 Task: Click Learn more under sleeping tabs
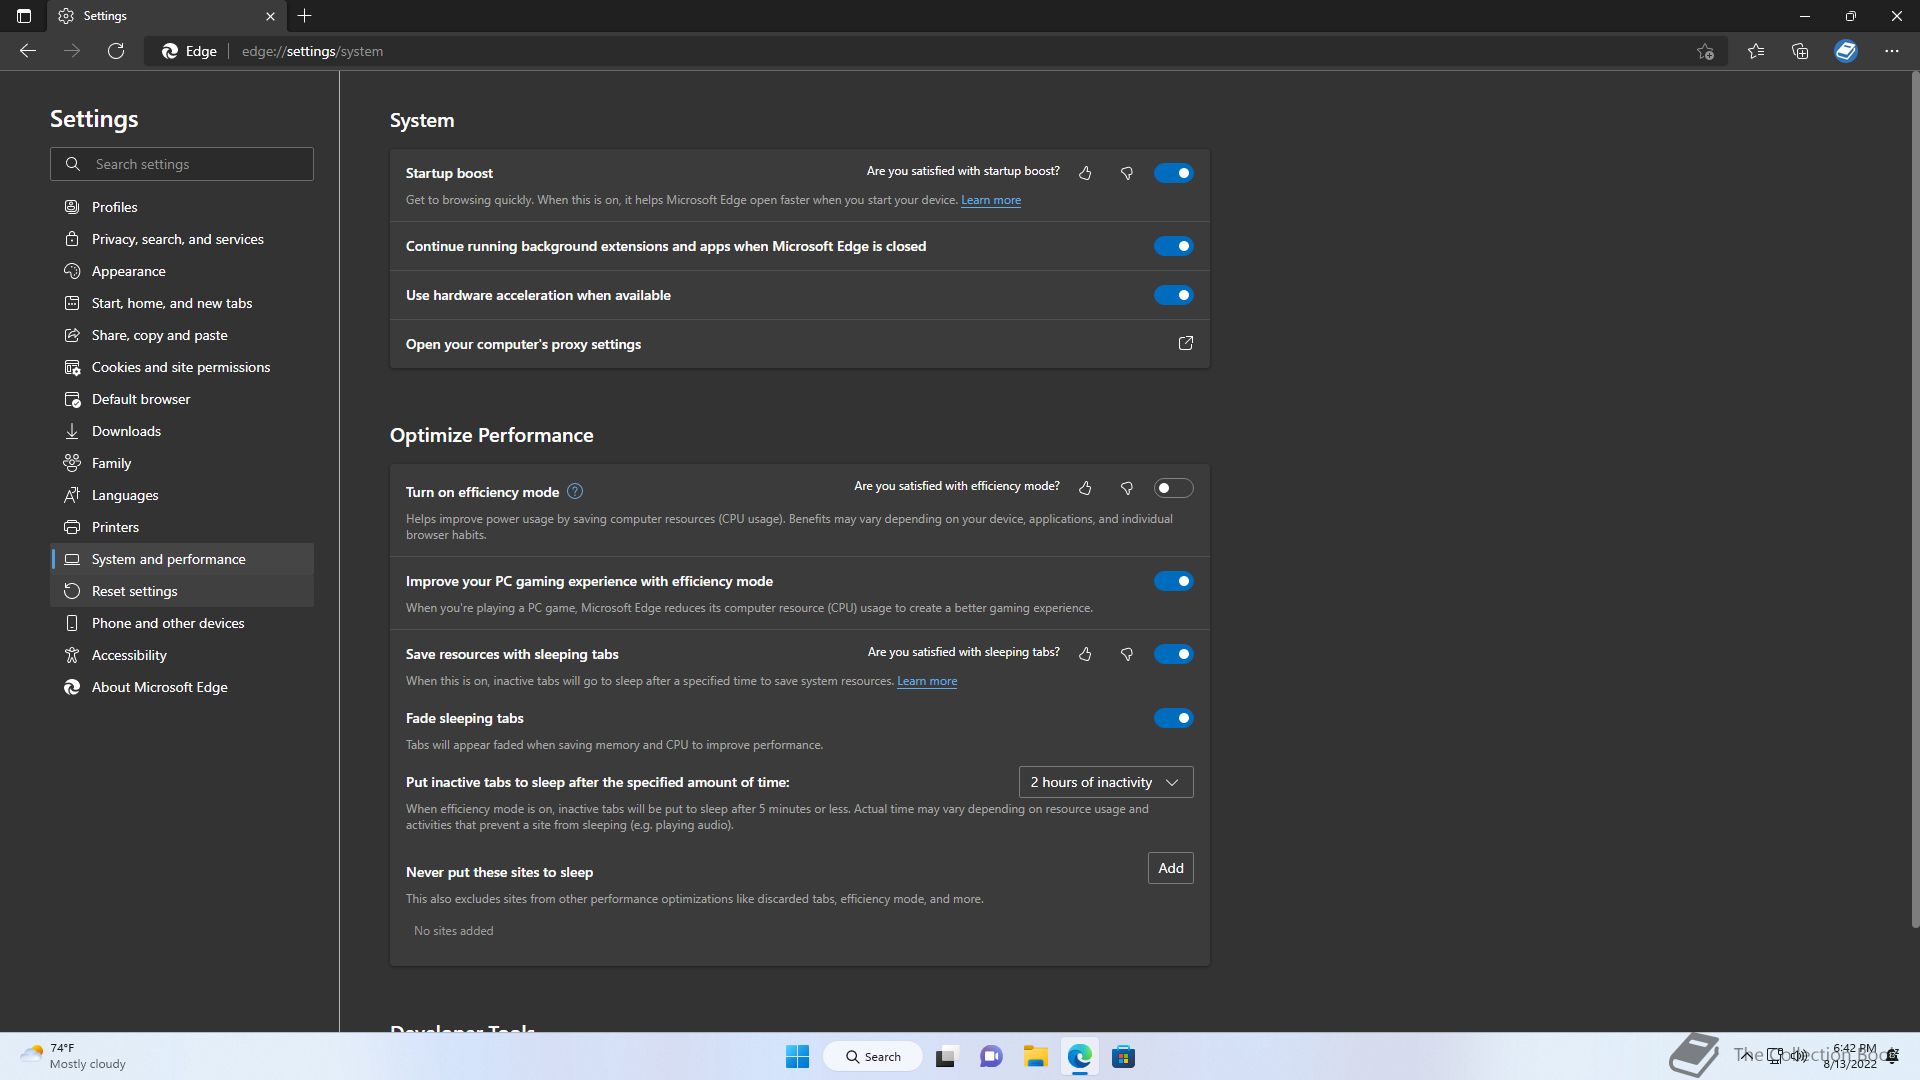927,681
